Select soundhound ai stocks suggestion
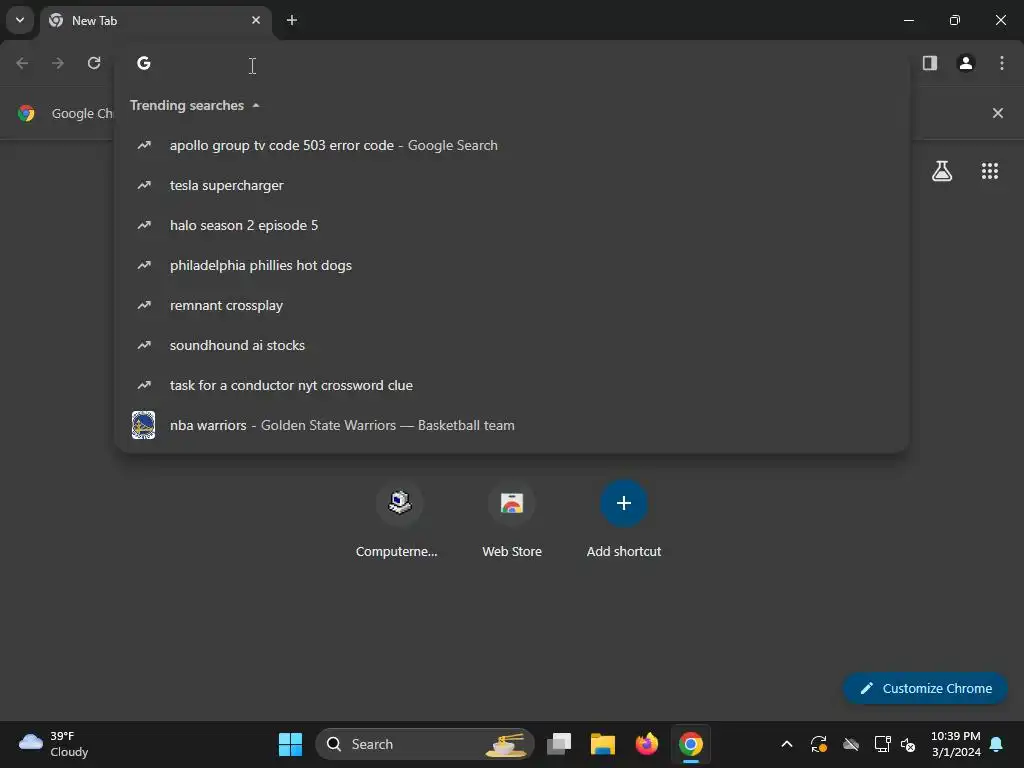This screenshot has width=1024, height=768. (x=512, y=345)
